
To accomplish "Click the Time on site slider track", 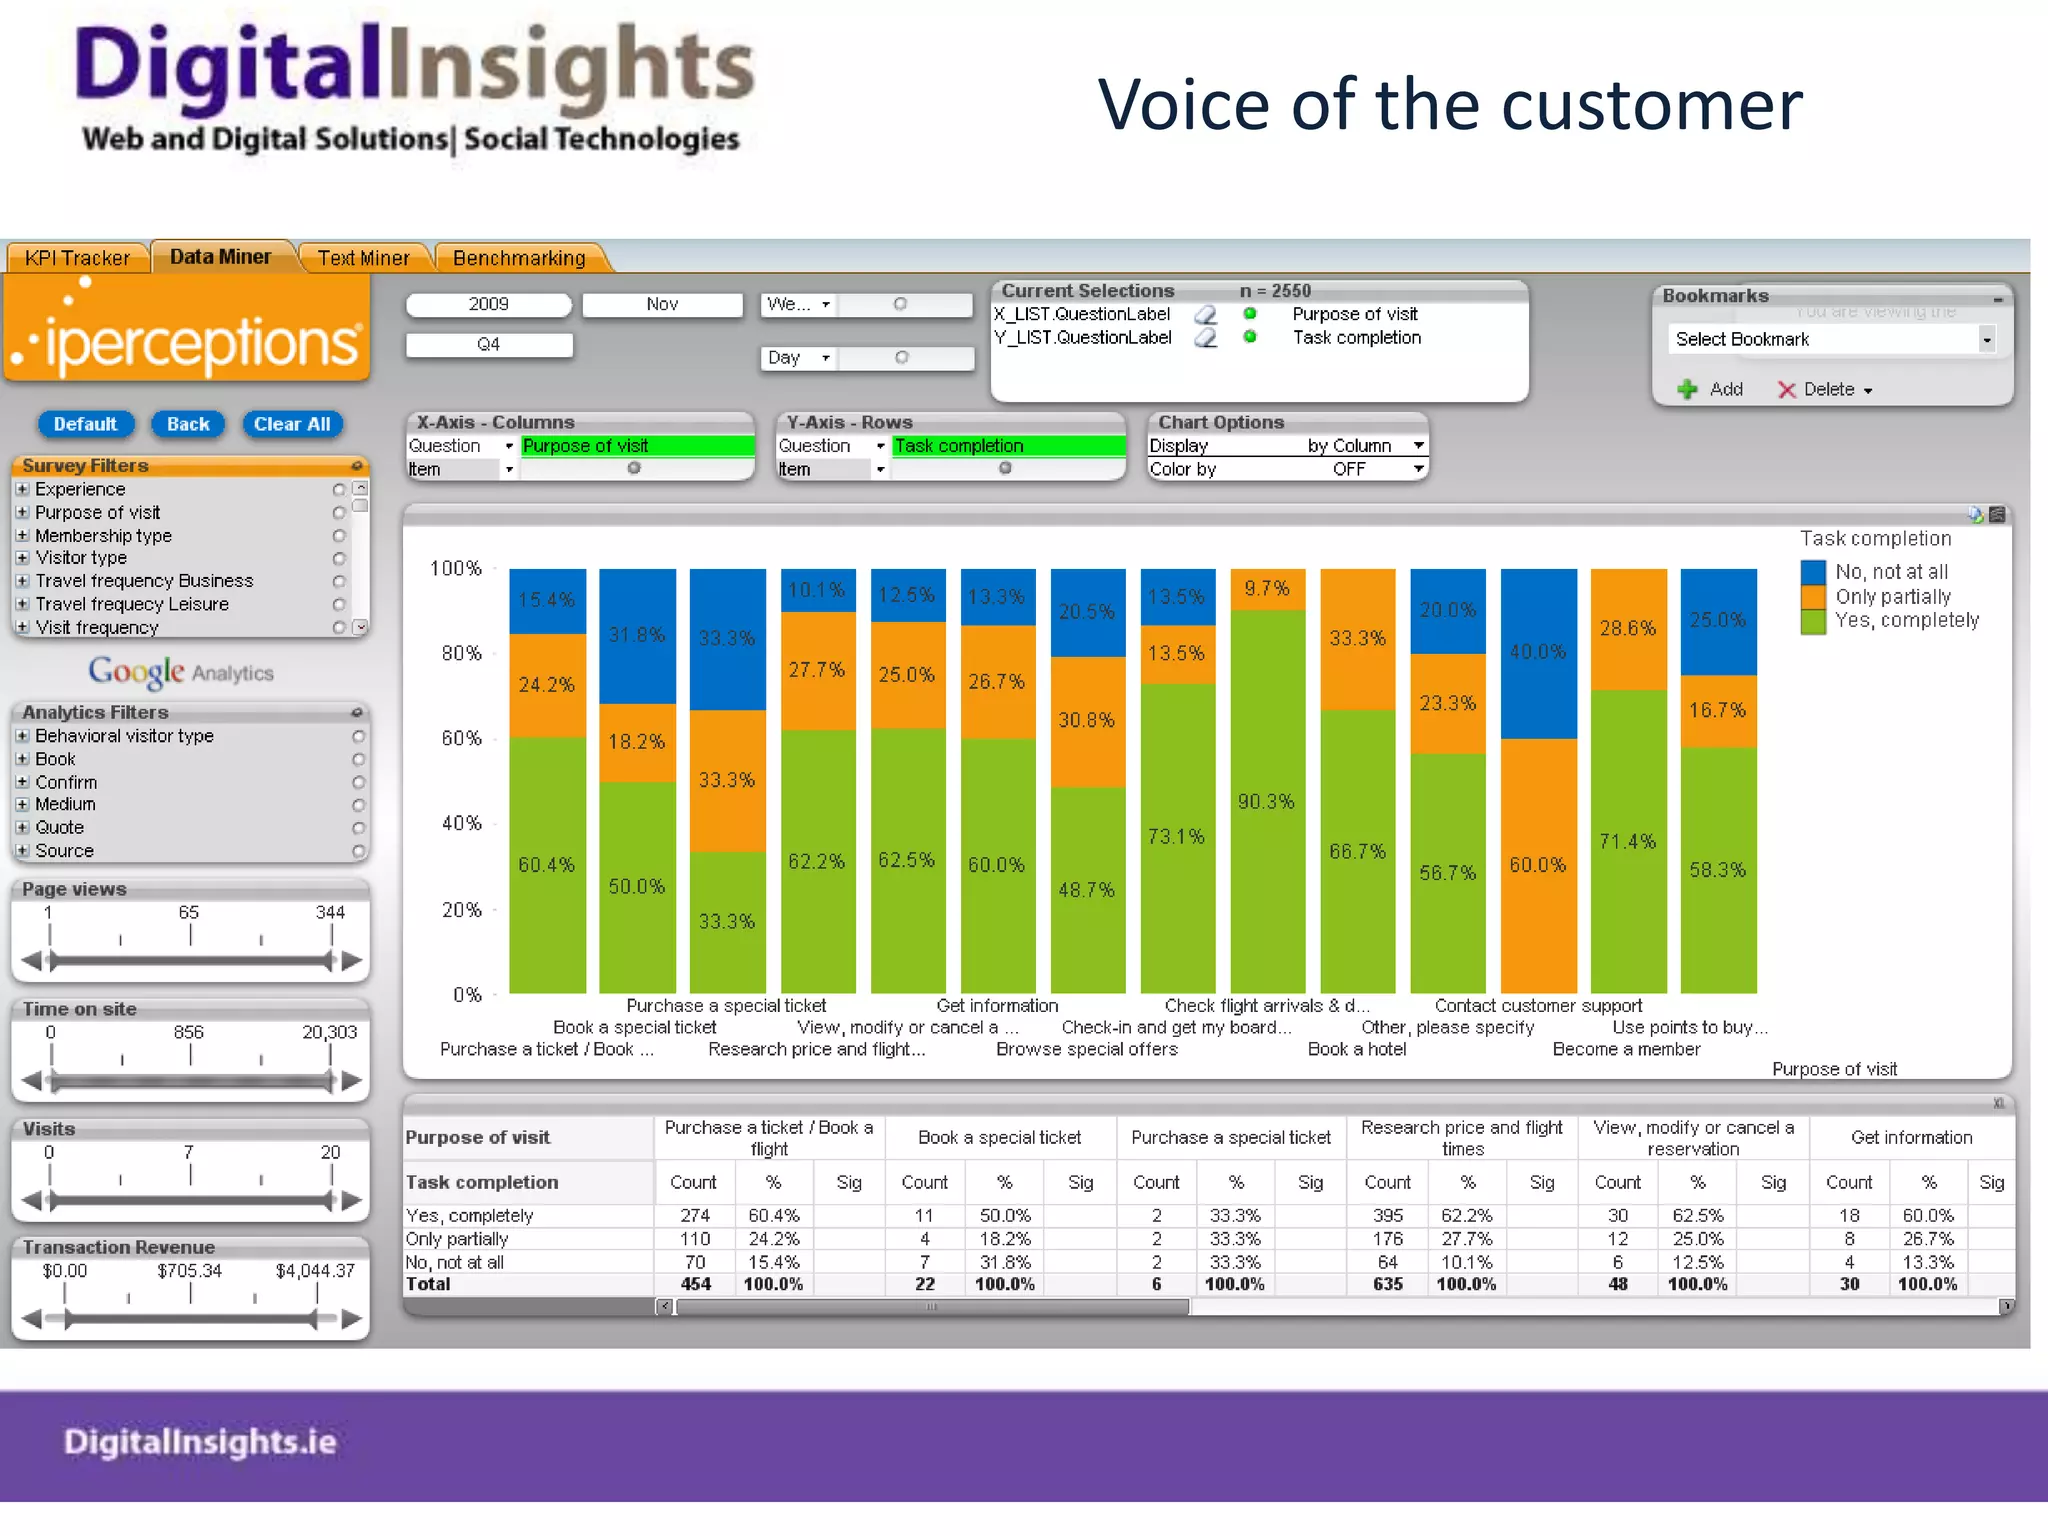I will 190,1080.
